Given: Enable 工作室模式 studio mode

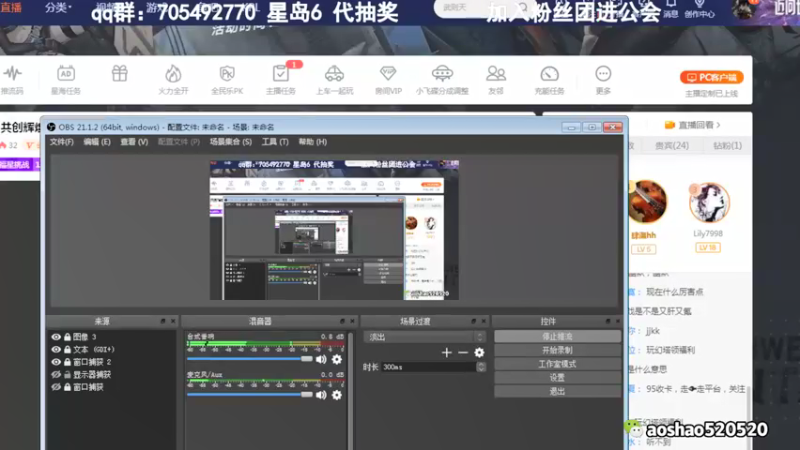Looking at the screenshot, I should (557, 364).
